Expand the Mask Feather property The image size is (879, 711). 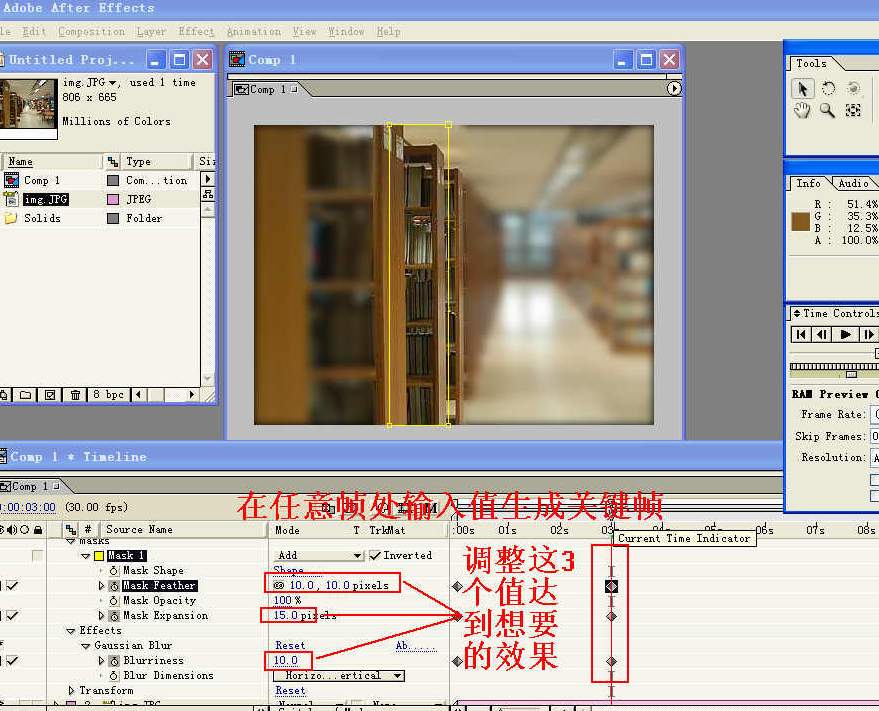click(101, 586)
